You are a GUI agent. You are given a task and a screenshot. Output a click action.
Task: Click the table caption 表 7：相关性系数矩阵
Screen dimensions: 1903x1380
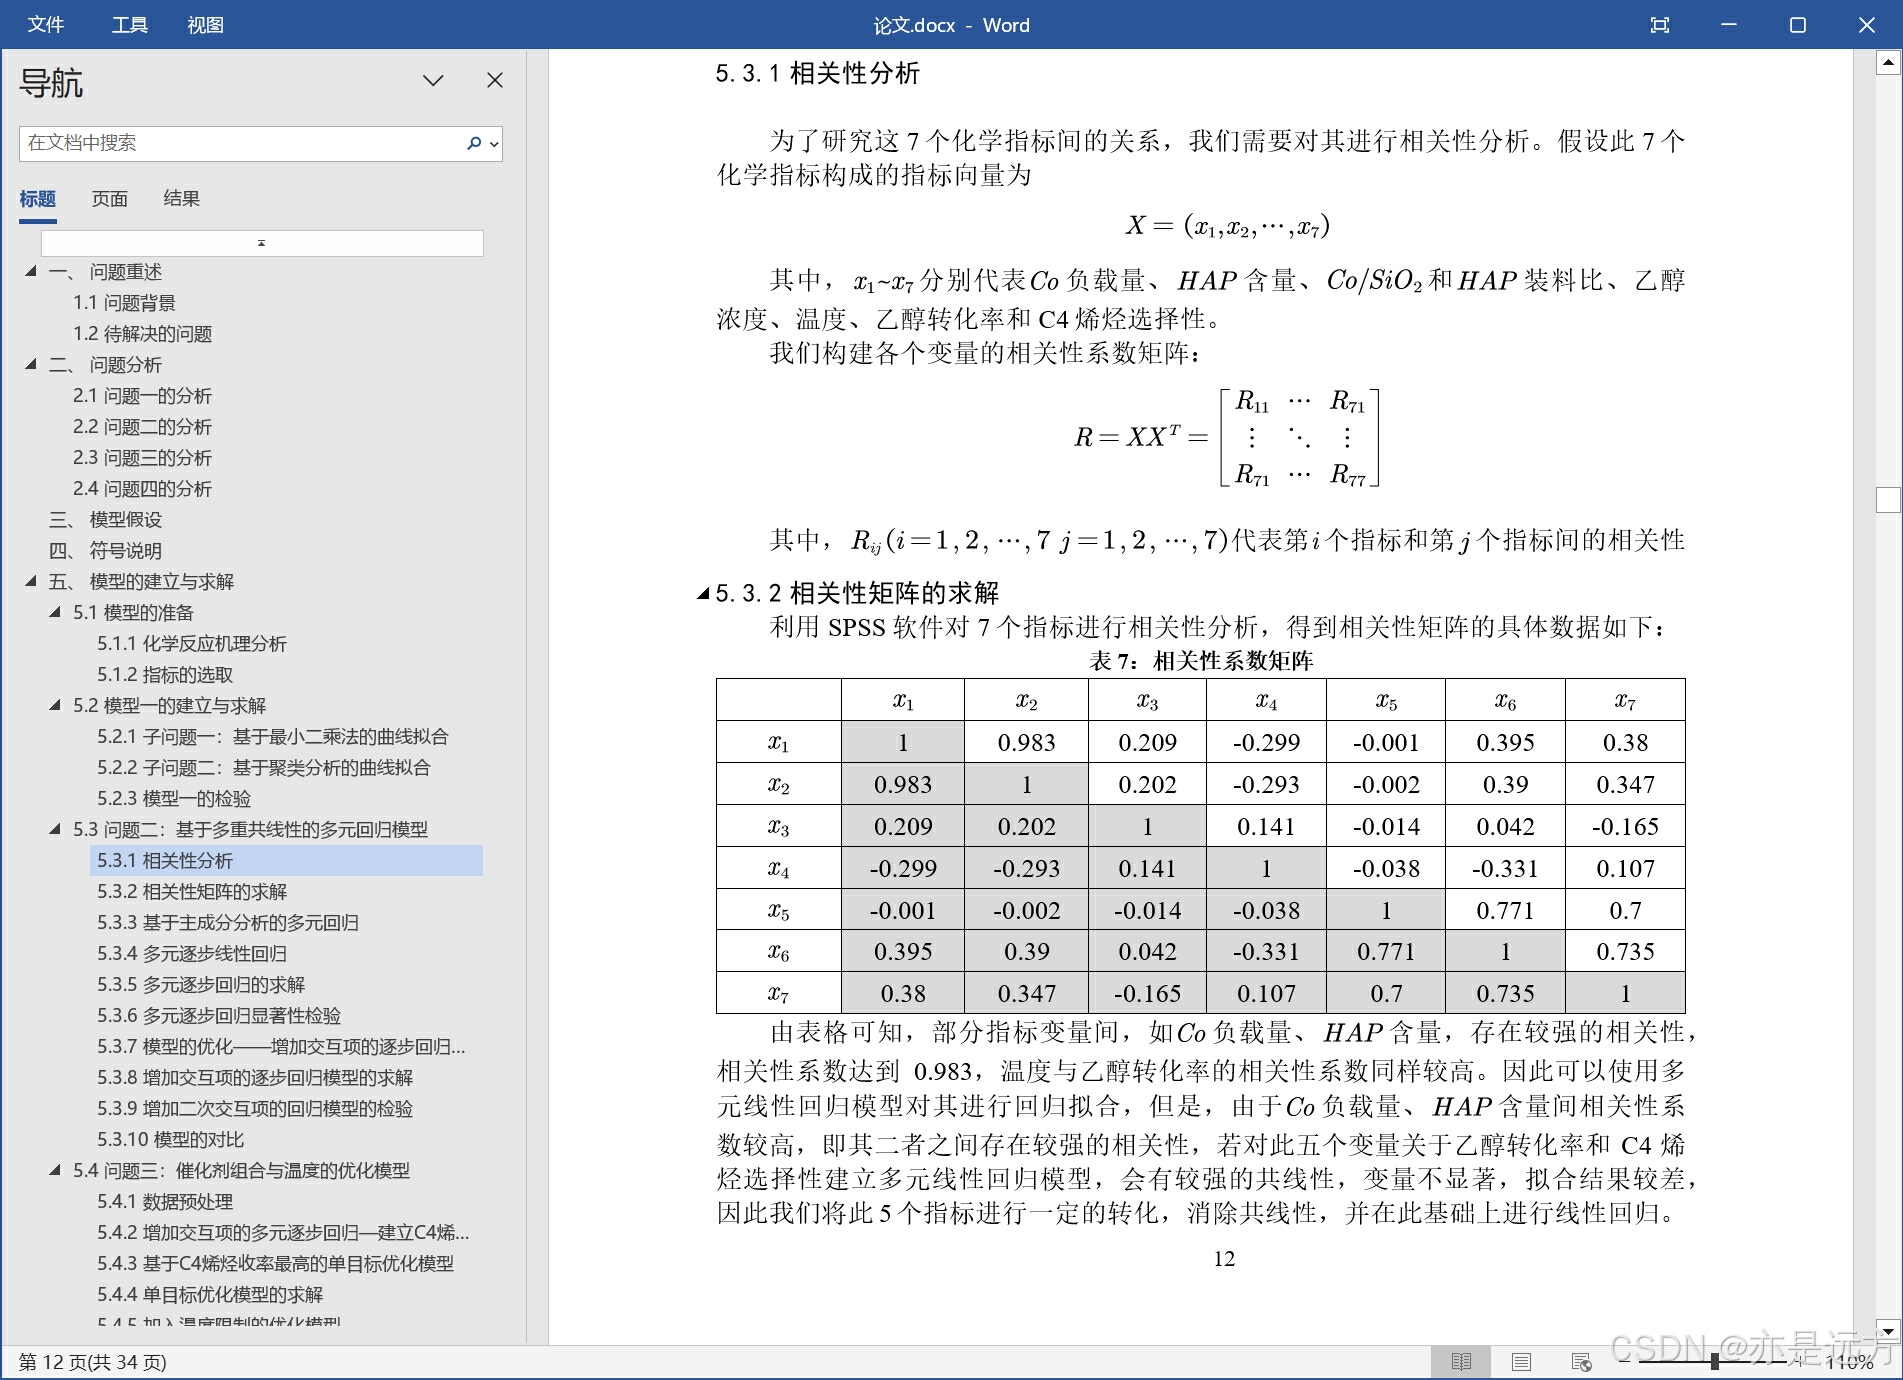tap(1201, 661)
